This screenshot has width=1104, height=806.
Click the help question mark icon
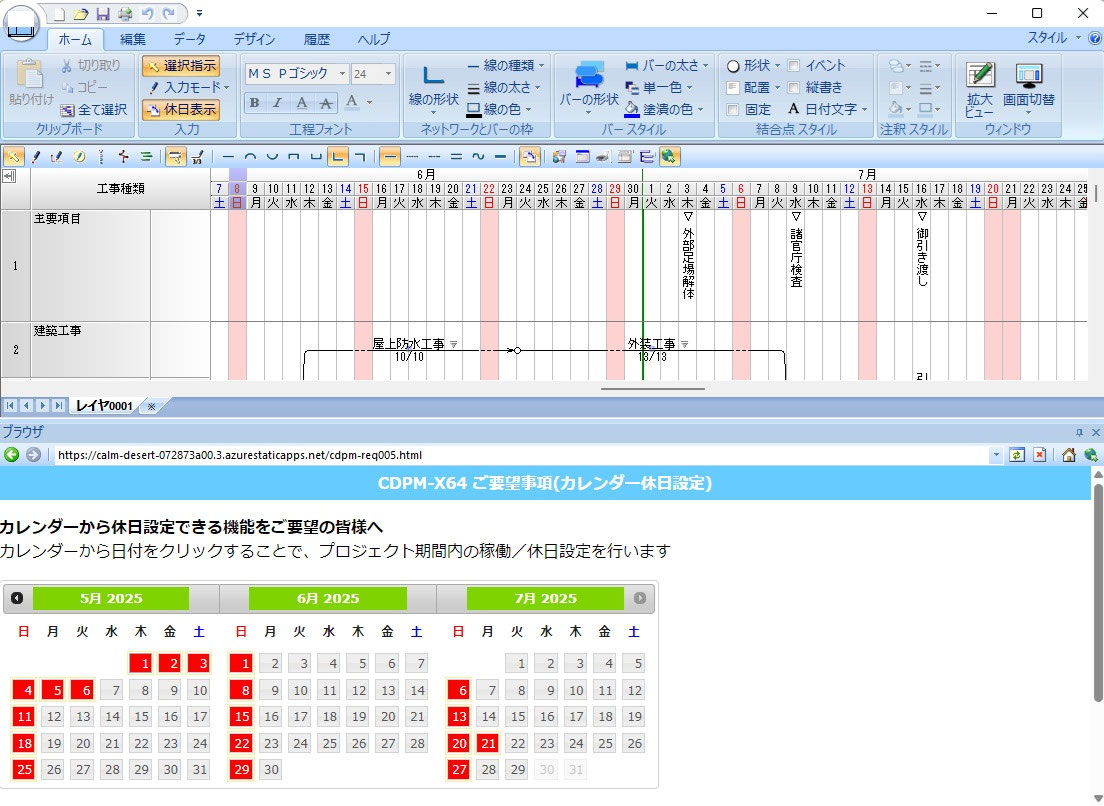pyautogui.click(x=1094, y=38)
